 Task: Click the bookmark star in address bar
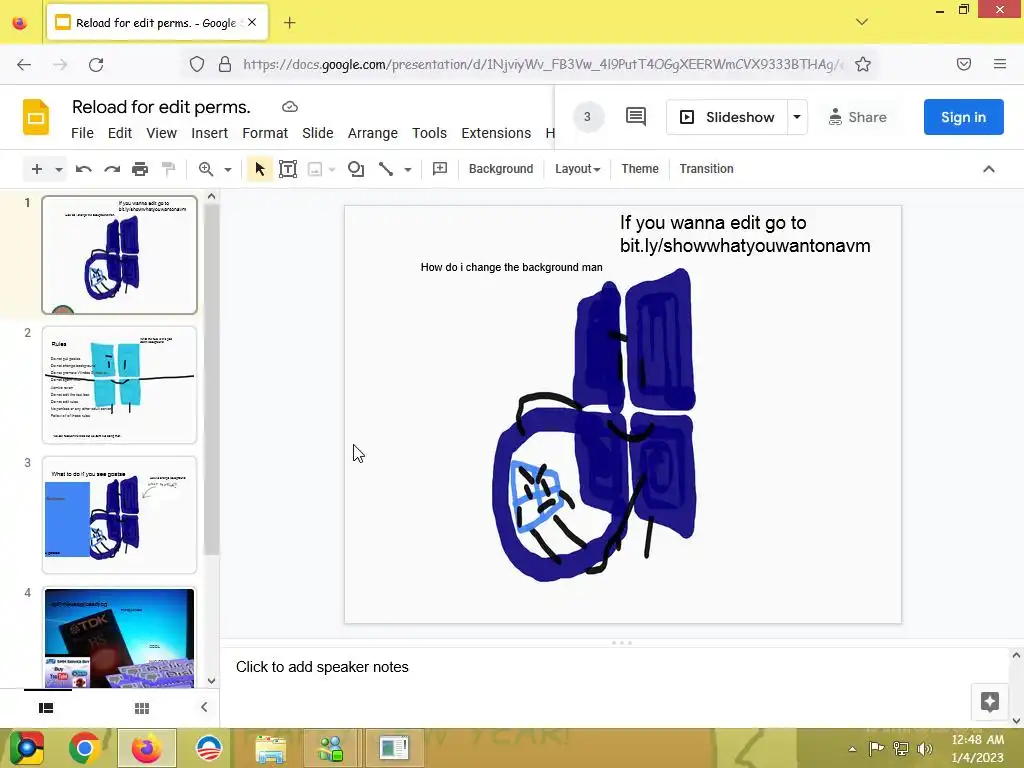(863, 64)
